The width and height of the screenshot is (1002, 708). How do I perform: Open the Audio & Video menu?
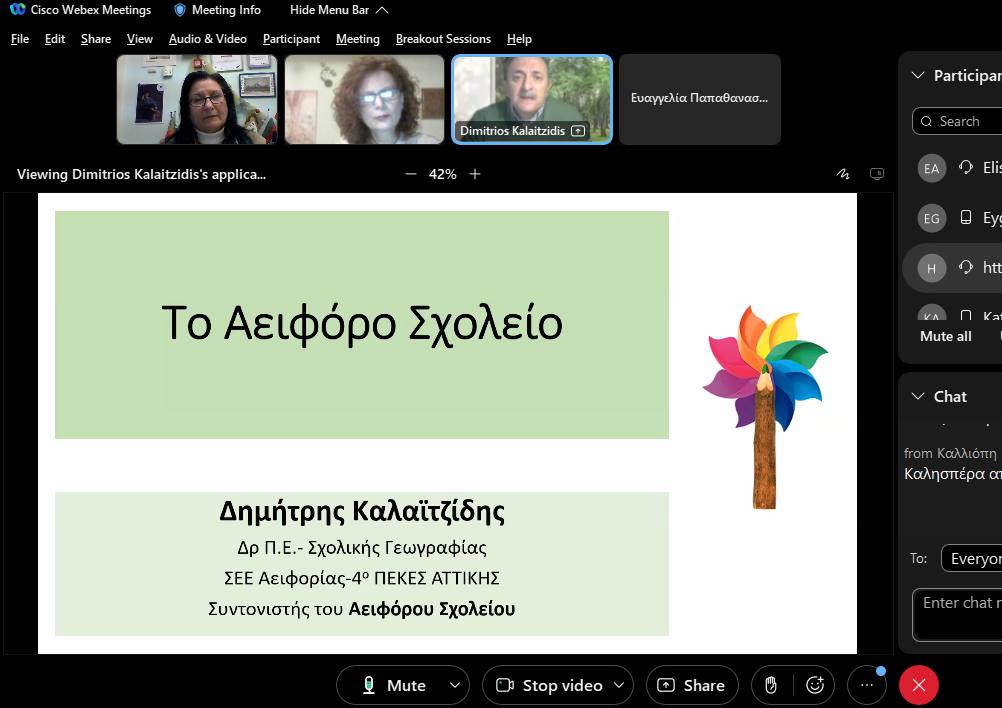click(x=207, y=39)
